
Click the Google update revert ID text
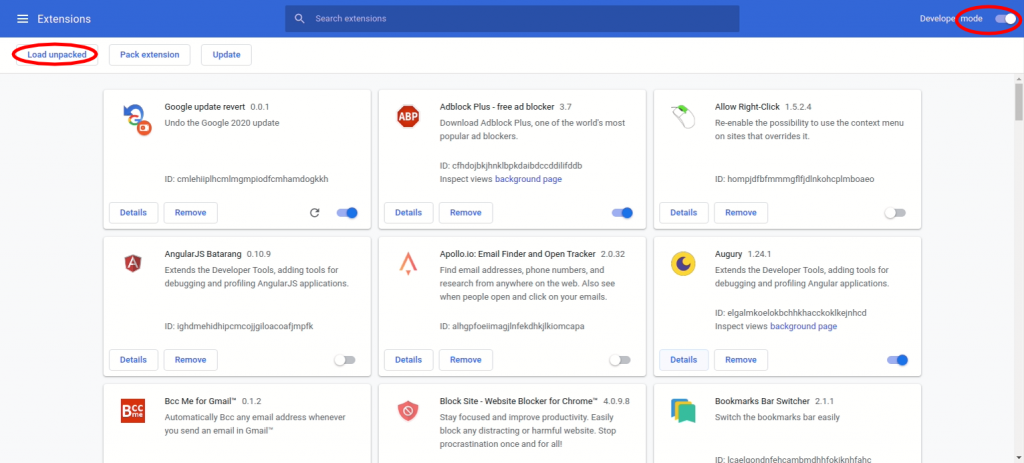click(x=246, y=179)
